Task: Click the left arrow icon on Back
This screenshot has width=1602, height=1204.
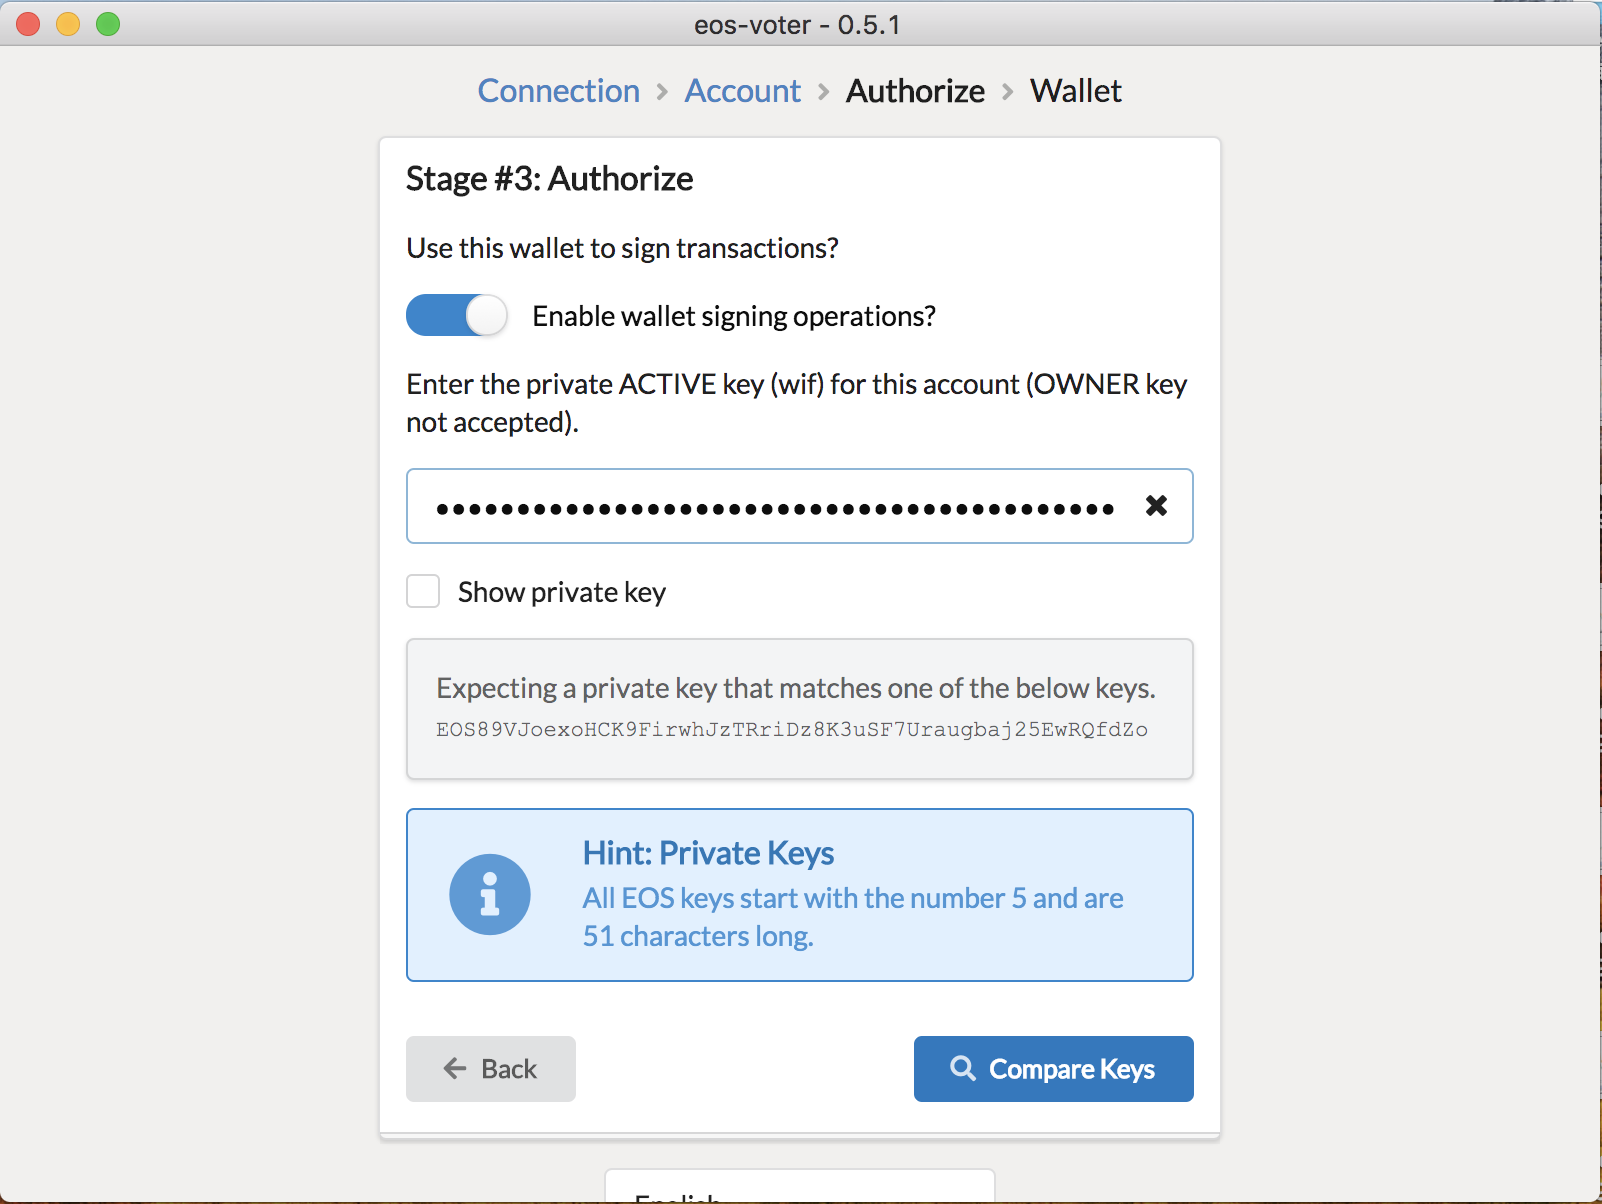Action: click(455, 1068)
